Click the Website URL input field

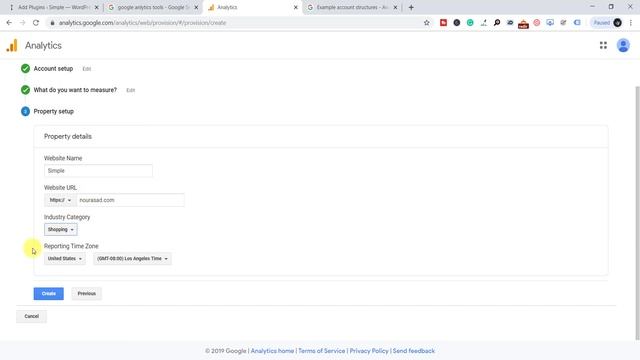(130, 200)
